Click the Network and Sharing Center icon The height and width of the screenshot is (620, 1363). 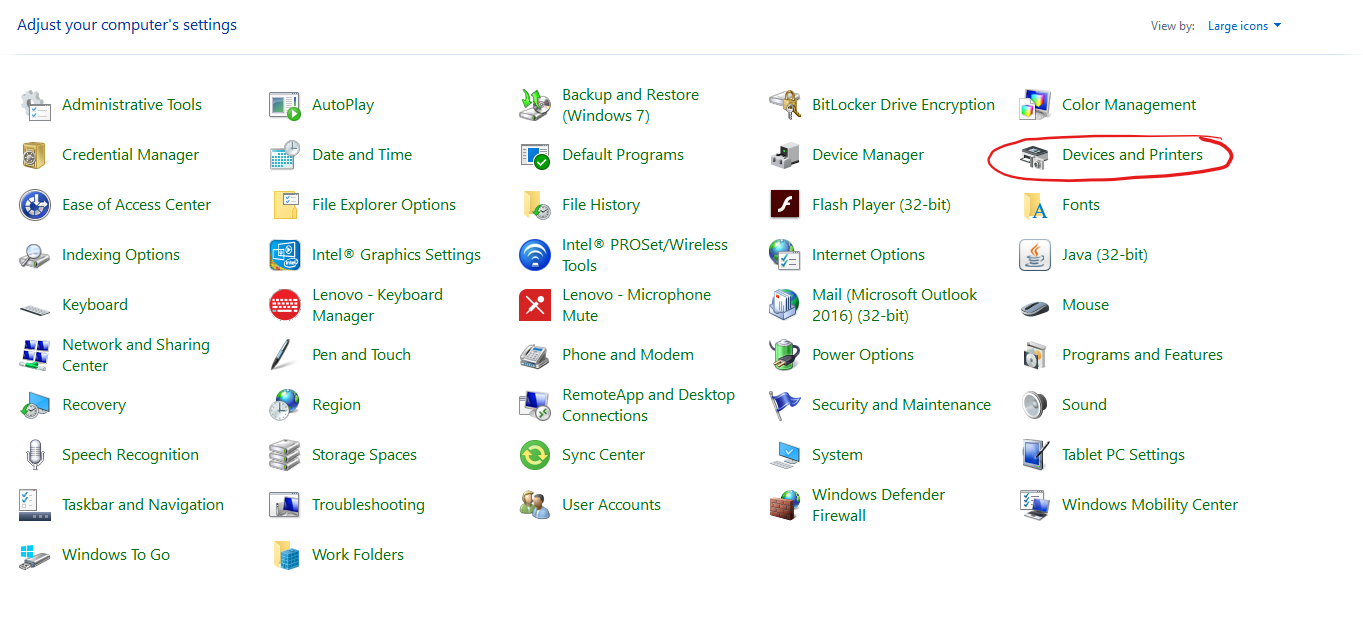[x=35, y=355]
